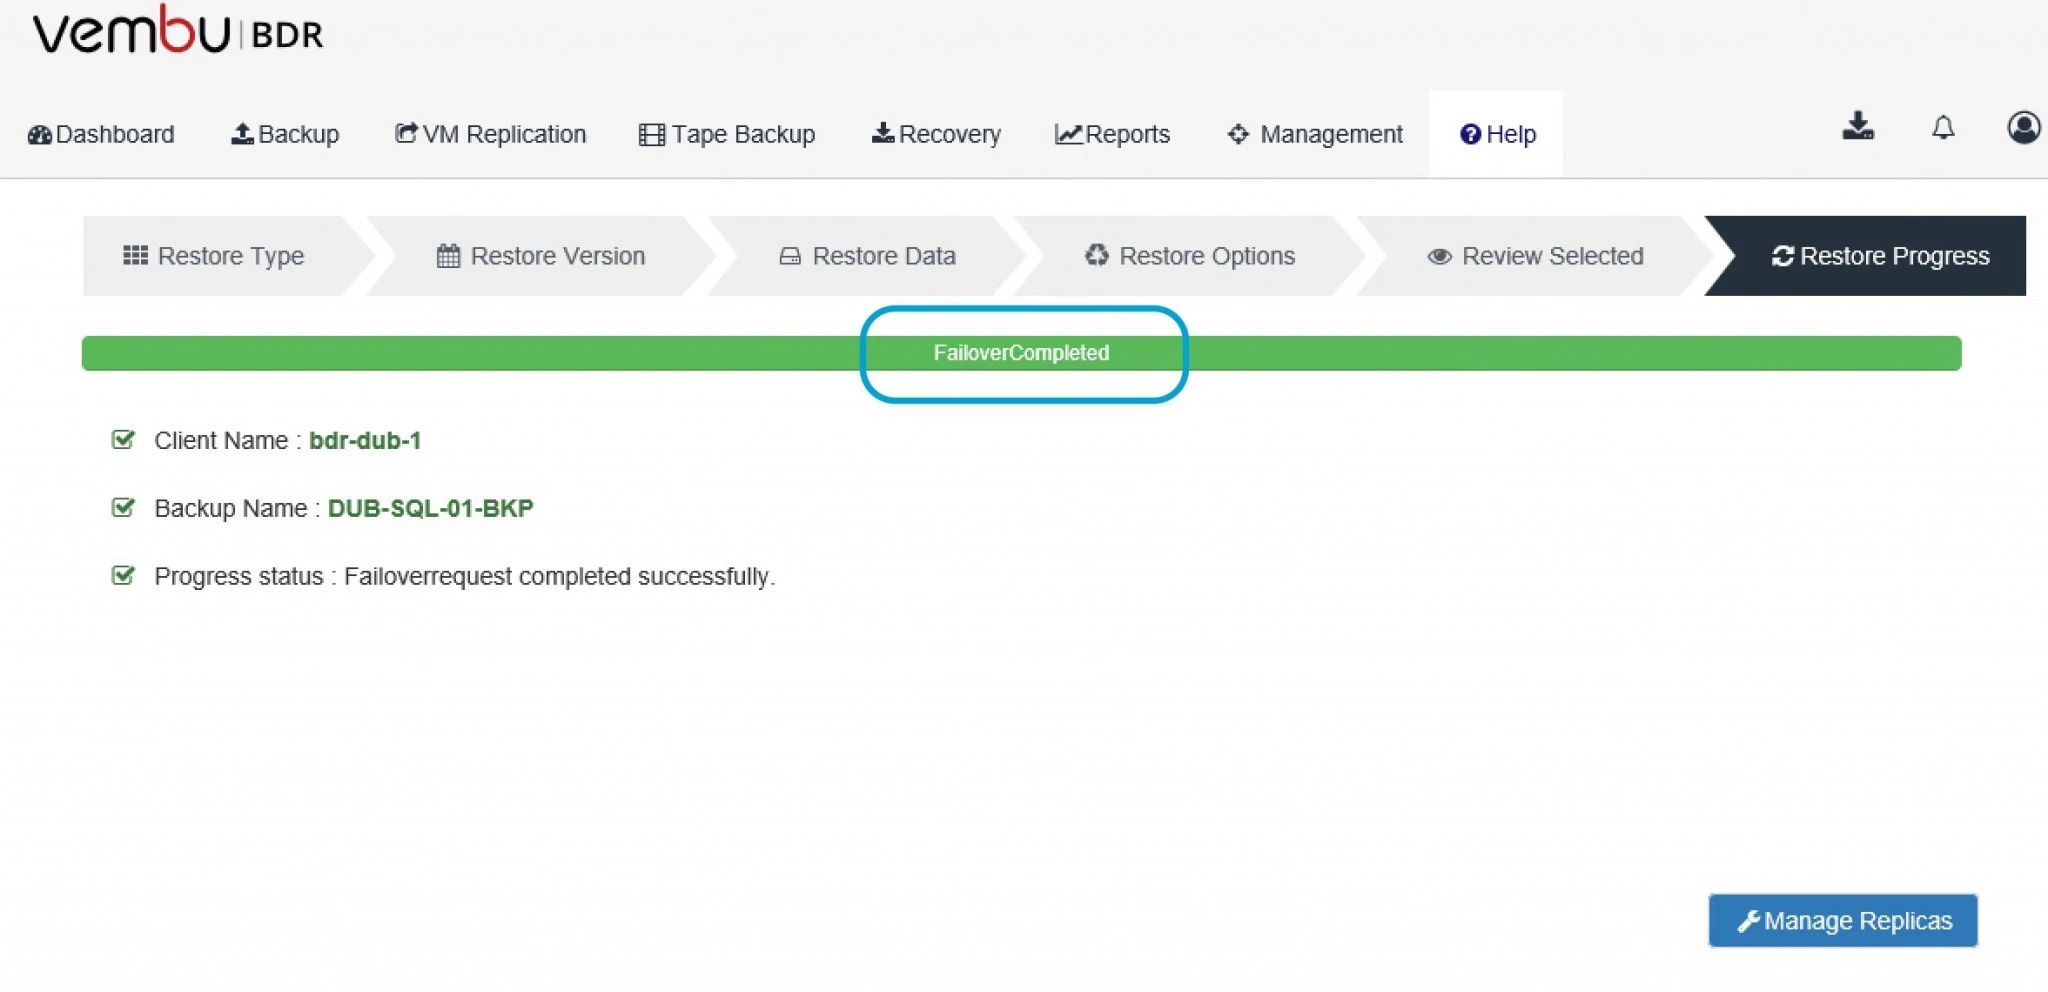The image size is (2048, 992).
Task: Click the Dashboard gauge icon
Action: pos(40,135)
